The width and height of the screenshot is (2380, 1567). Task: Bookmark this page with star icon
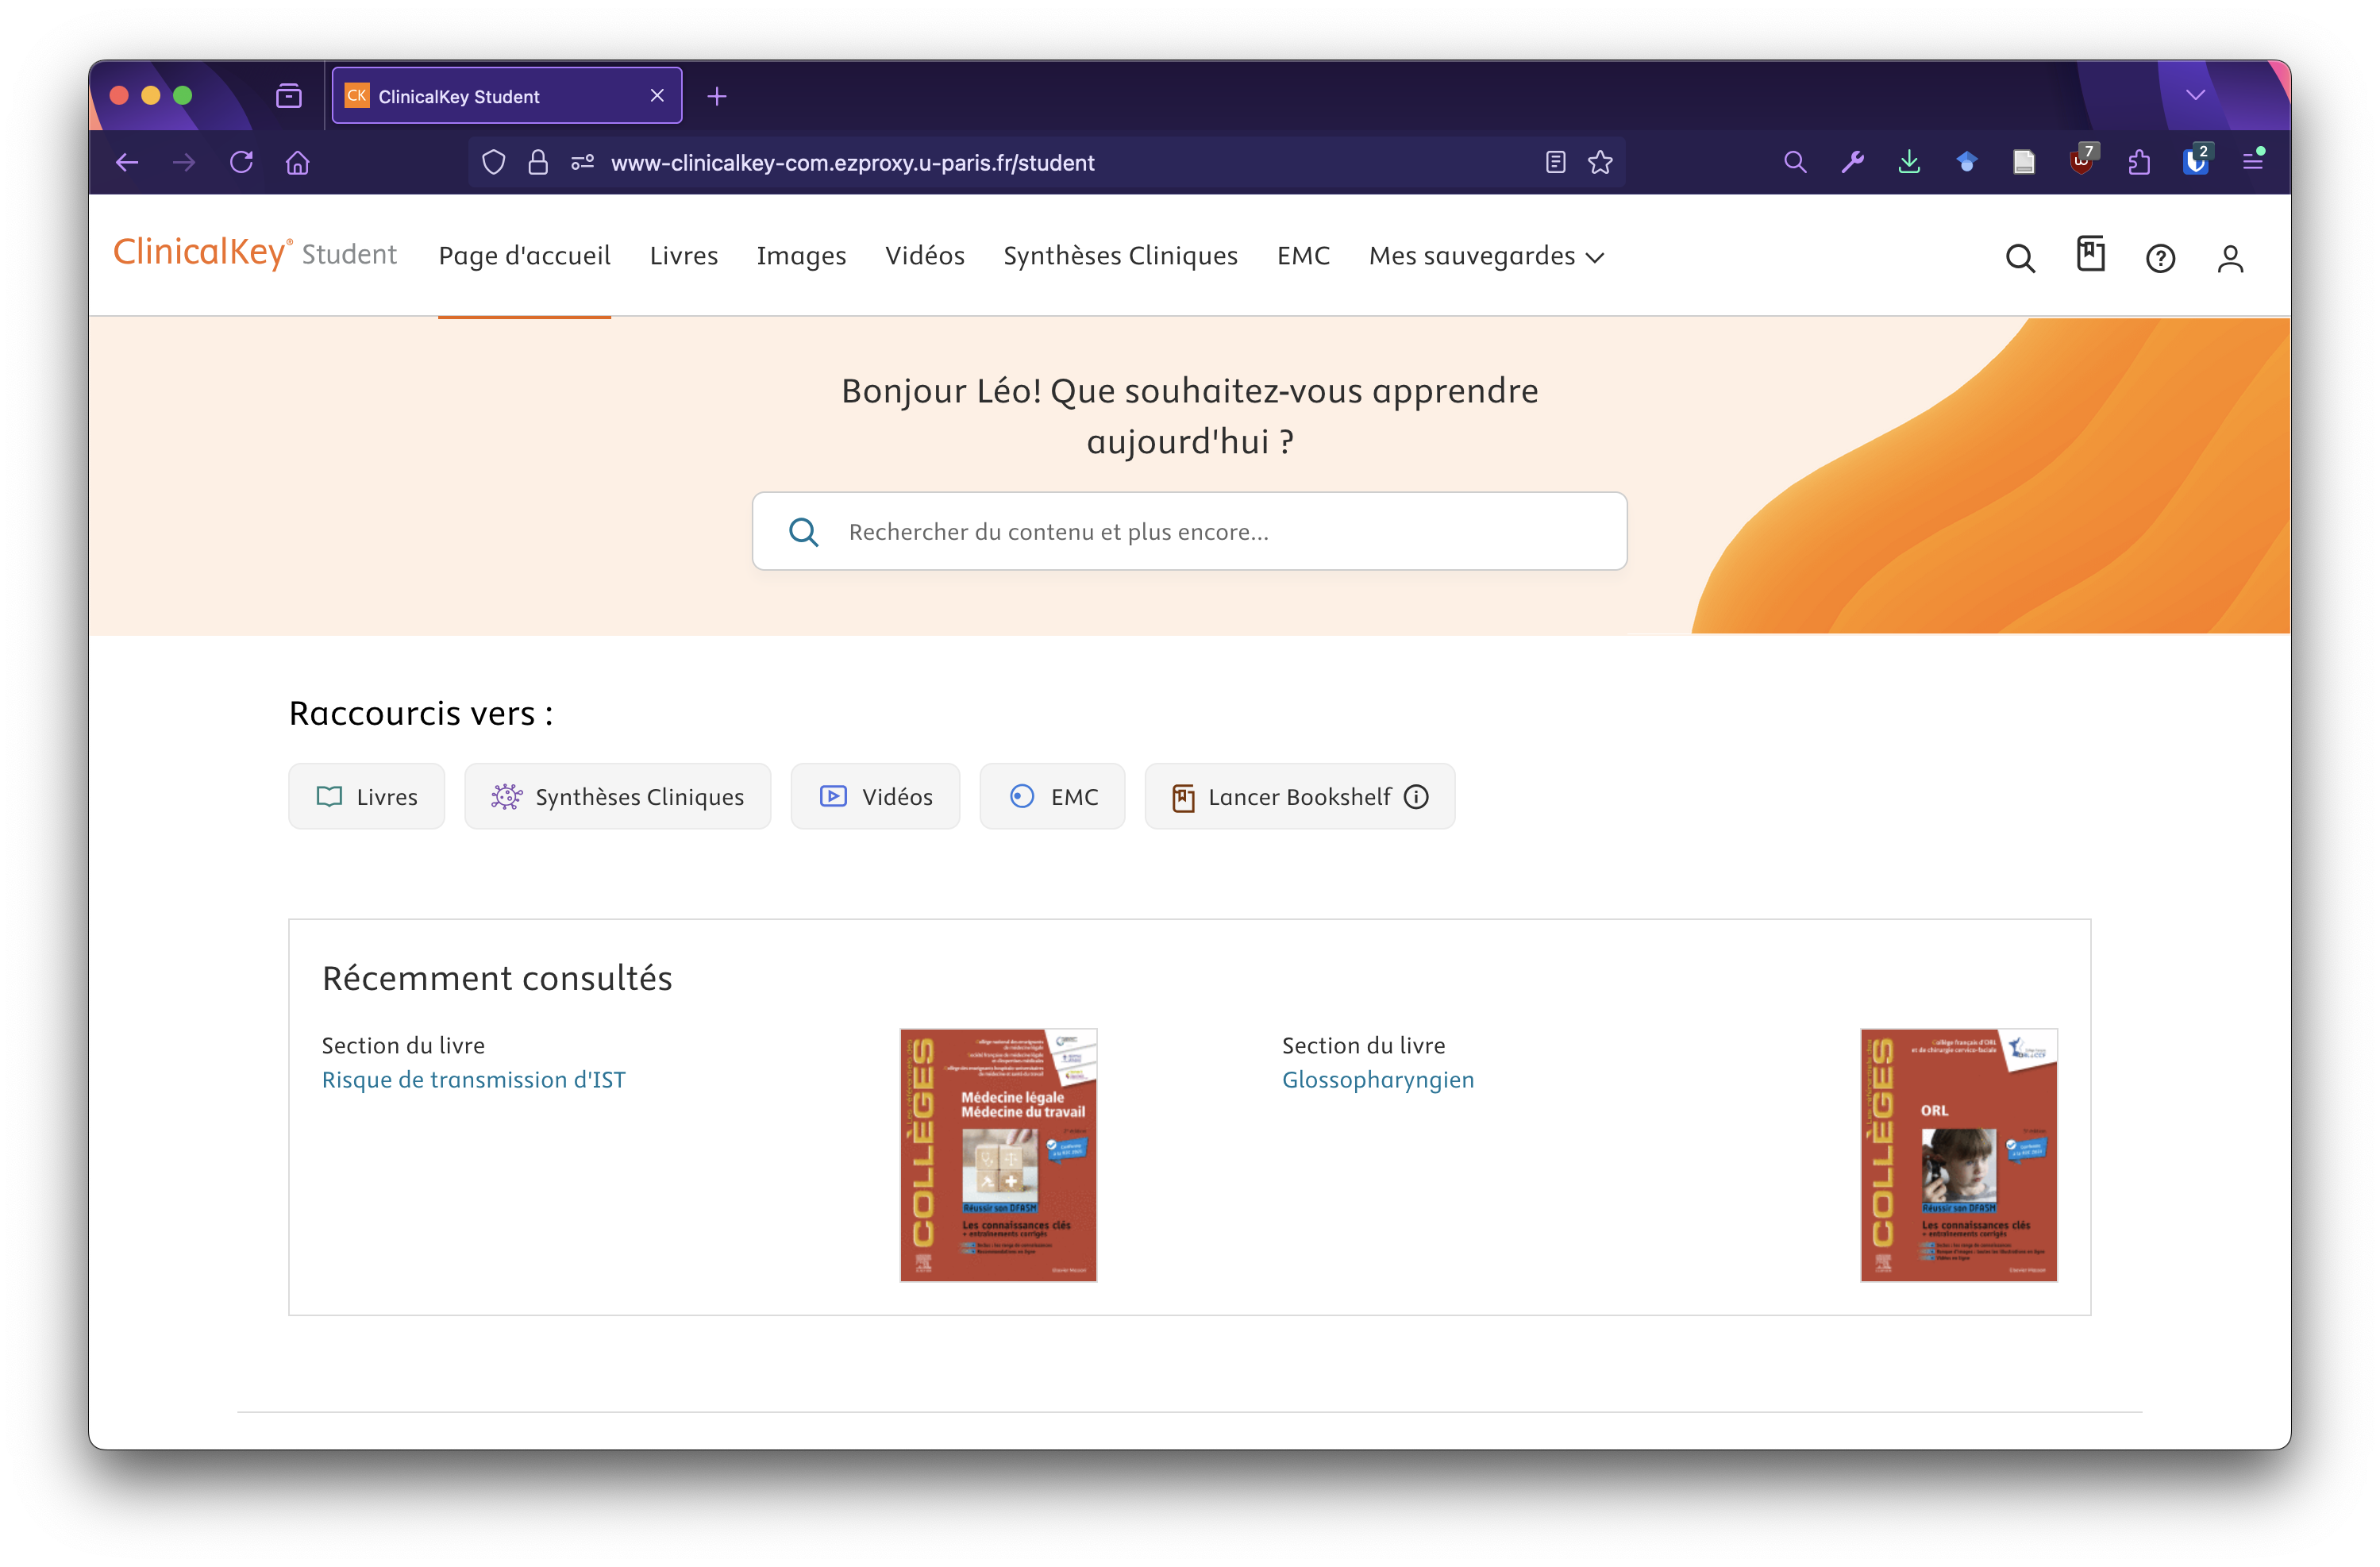click(1600, 162)
